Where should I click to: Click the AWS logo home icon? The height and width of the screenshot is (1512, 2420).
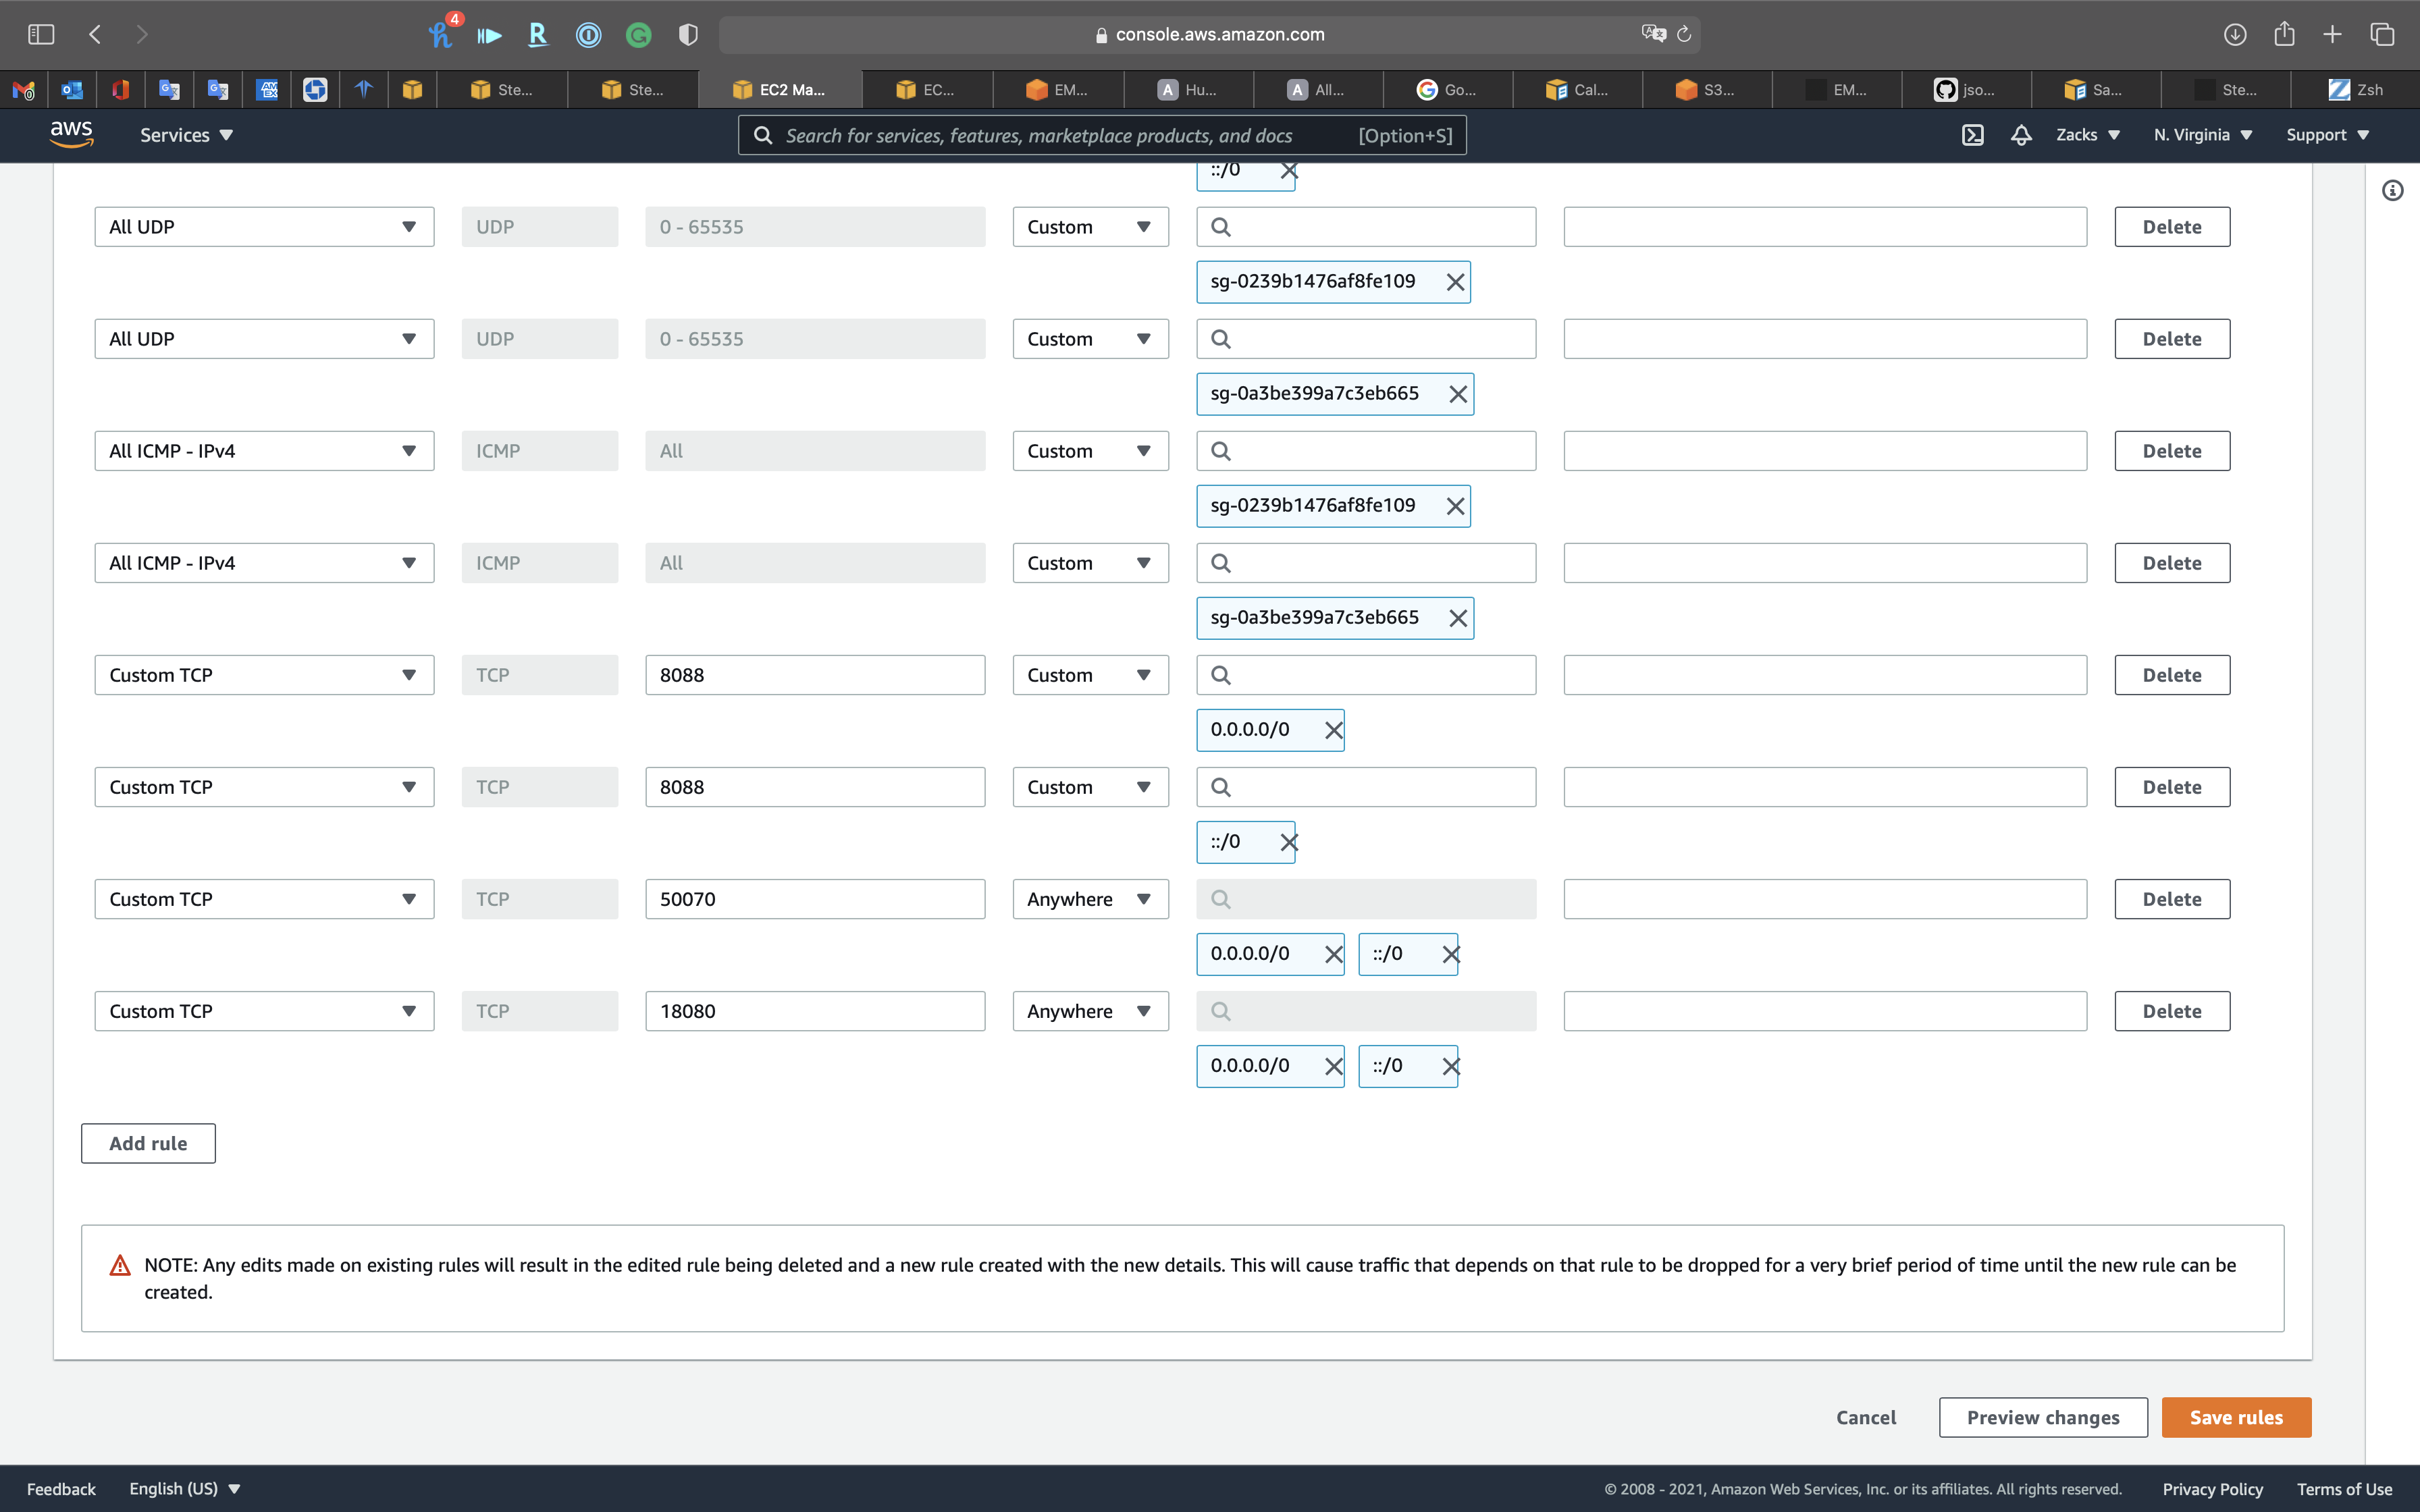click(71, 134)
